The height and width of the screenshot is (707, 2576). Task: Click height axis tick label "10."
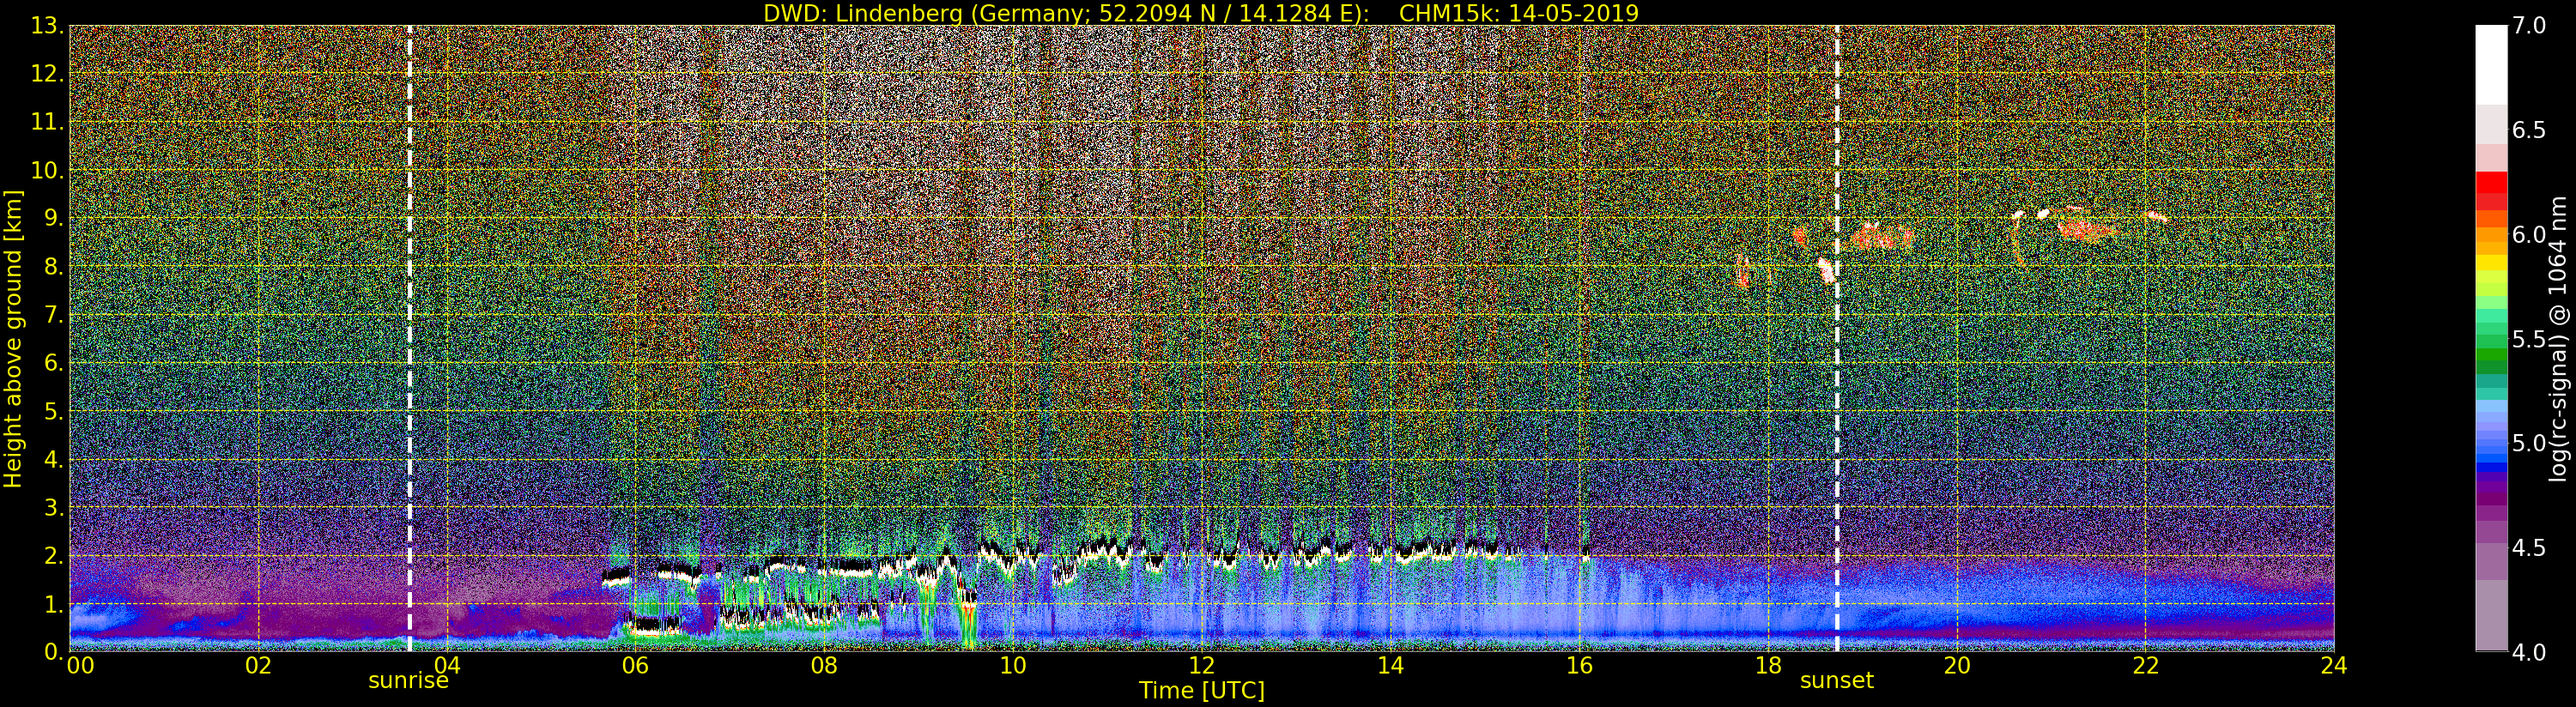(x=47, y=170)
